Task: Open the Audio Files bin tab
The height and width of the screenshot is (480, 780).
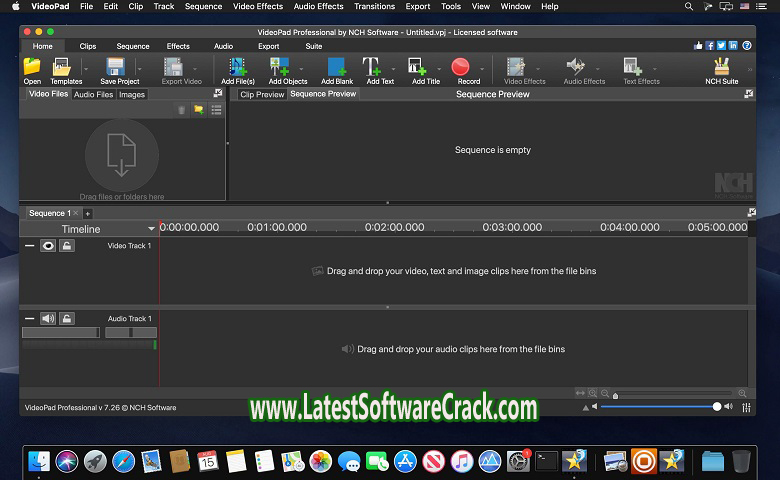Action: point(94,95)
